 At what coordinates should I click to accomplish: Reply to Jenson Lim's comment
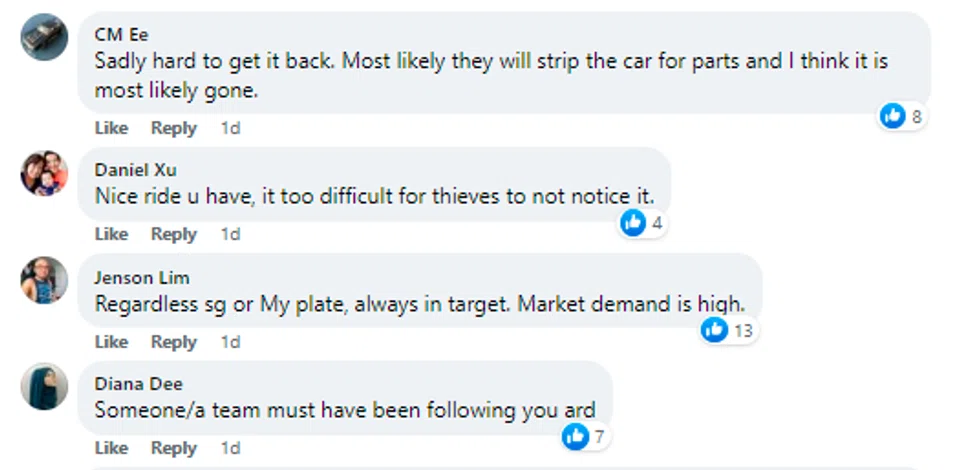pyautogui.click(x=173, y=342)
